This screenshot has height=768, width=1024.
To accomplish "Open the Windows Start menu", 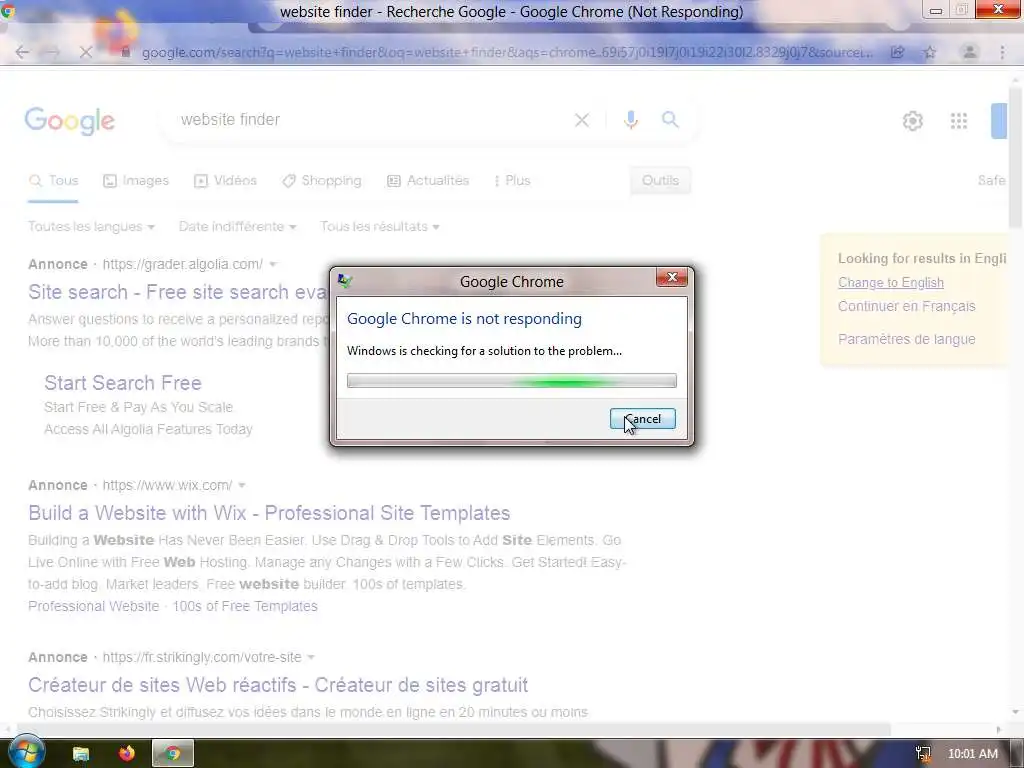I will click(x=25, y=753).
